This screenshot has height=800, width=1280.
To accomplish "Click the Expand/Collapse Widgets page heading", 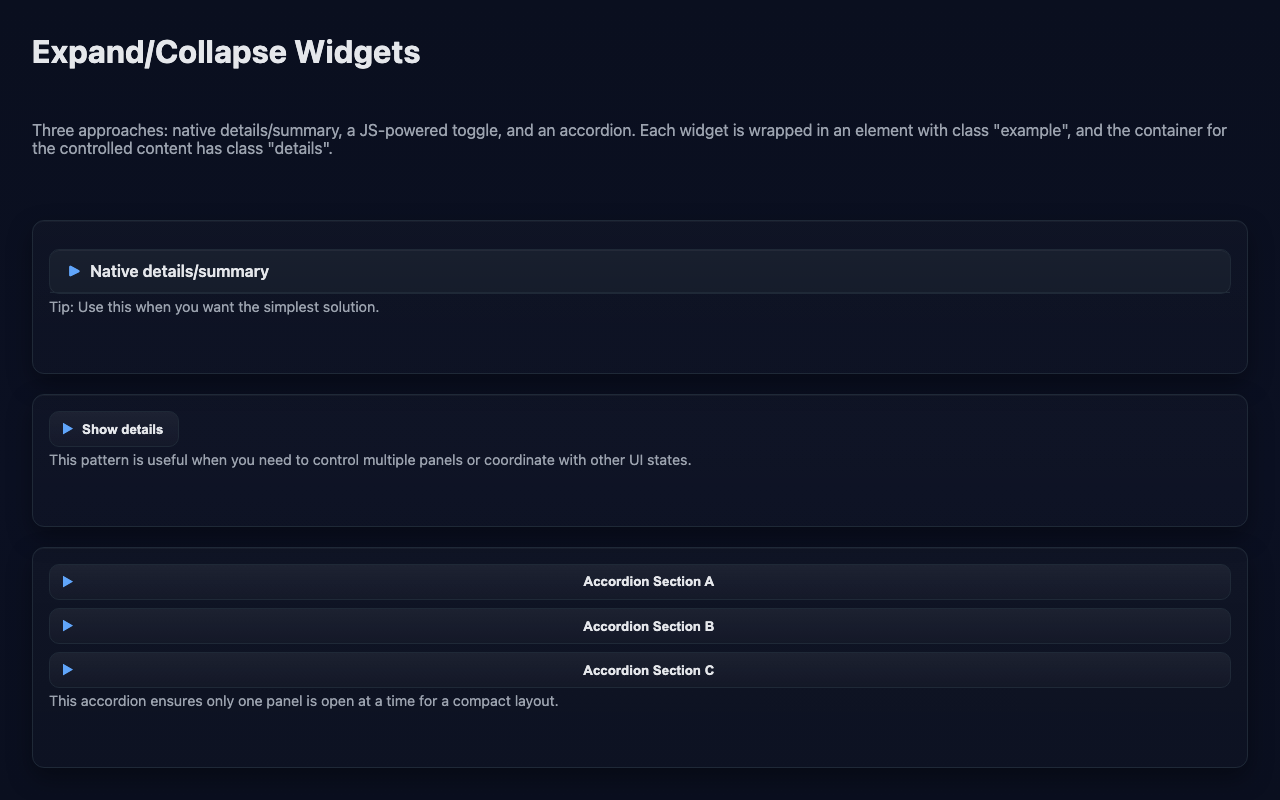I will point(226,51).
